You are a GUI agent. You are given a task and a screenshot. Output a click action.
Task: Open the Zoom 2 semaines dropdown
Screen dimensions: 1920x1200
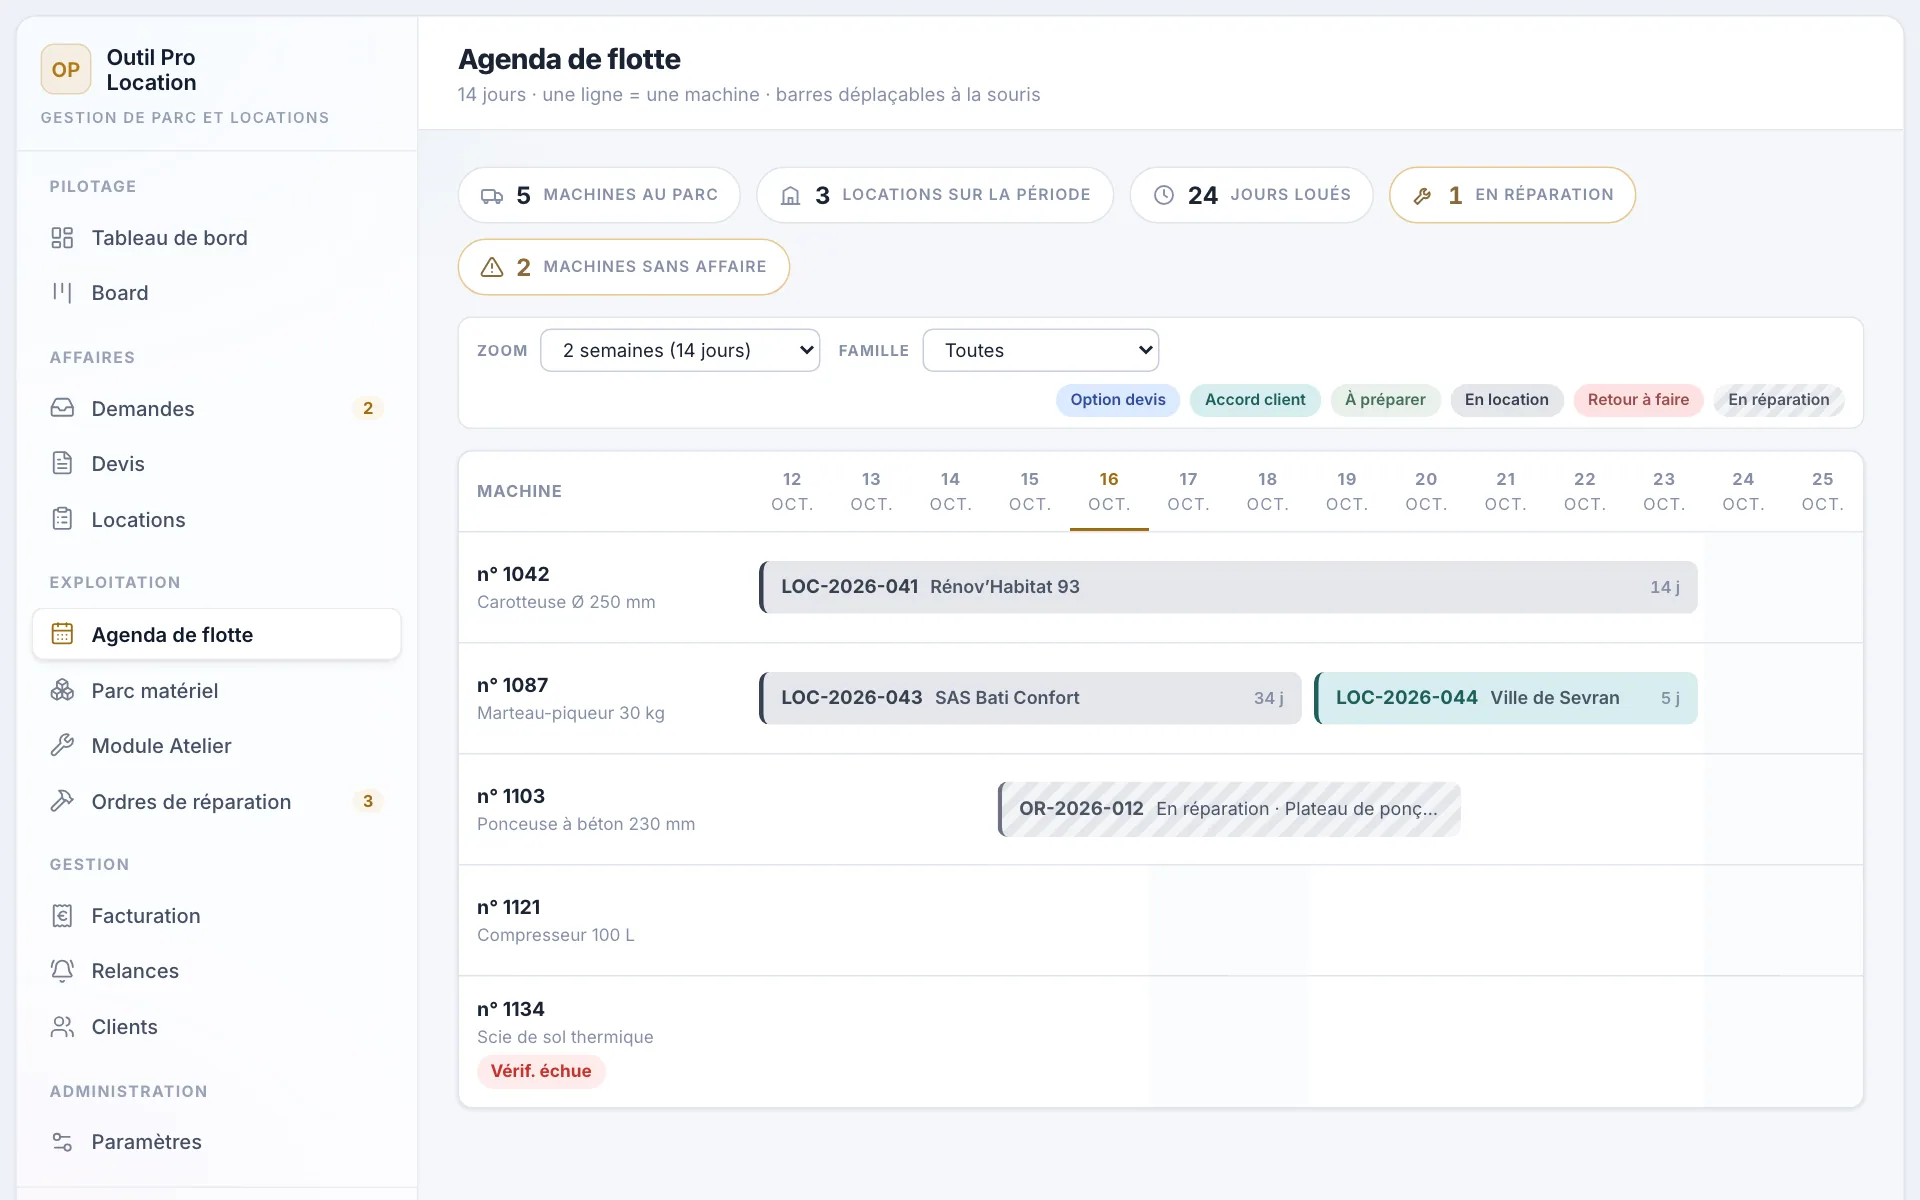[x=680, y=350]
